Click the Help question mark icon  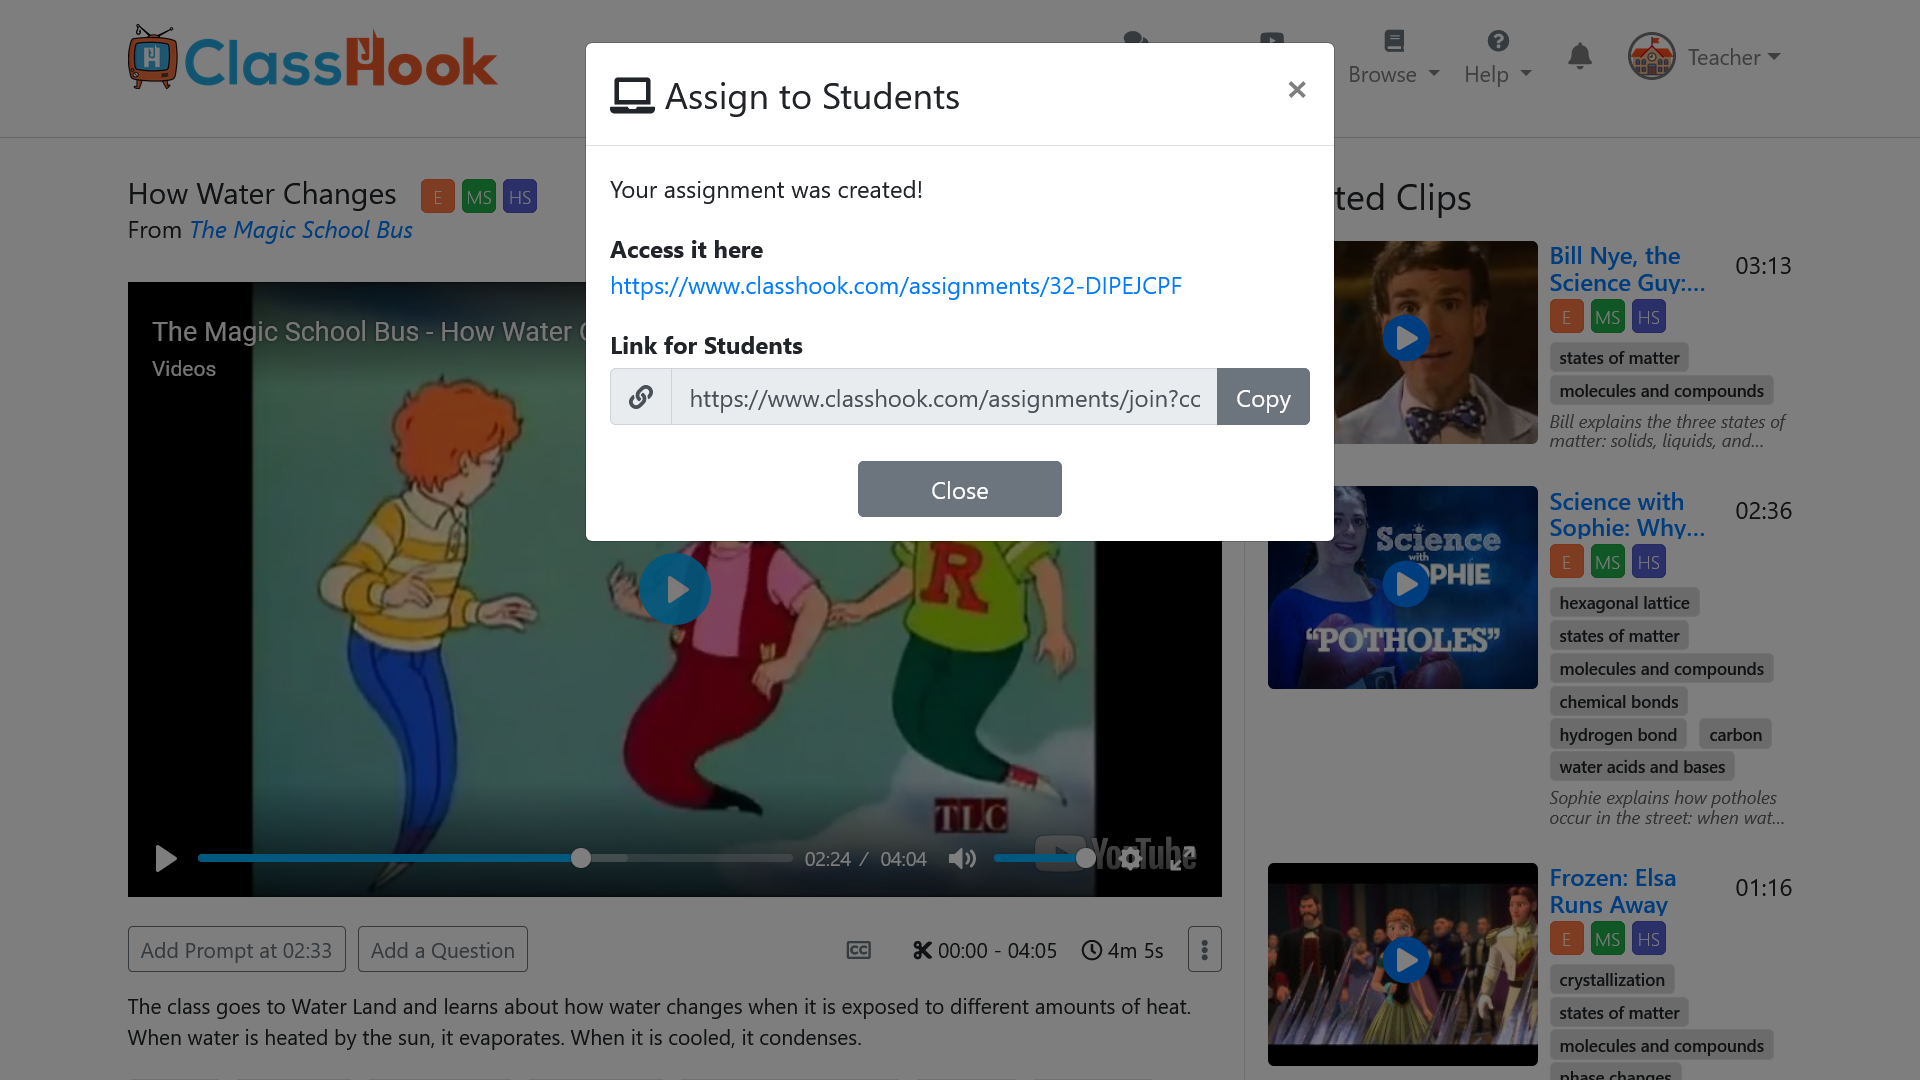coord(1497,41)
